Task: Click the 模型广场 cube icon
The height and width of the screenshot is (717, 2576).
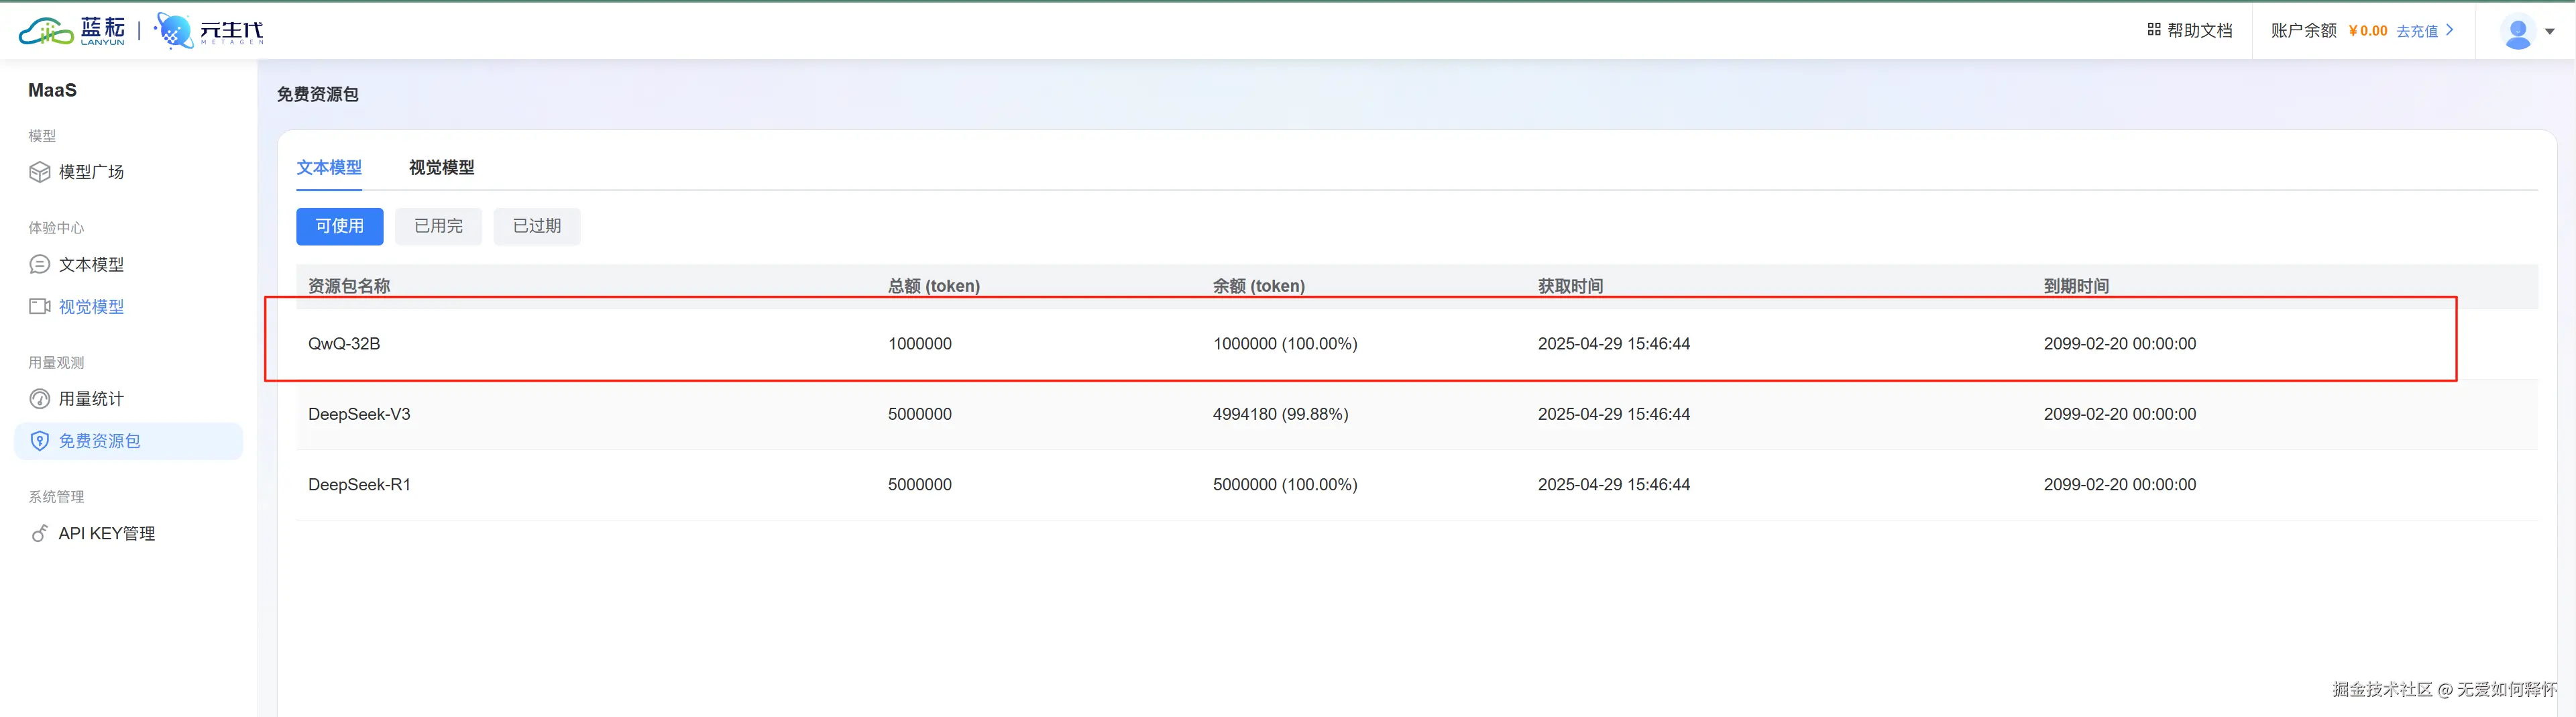Action: tap(39, 172)
